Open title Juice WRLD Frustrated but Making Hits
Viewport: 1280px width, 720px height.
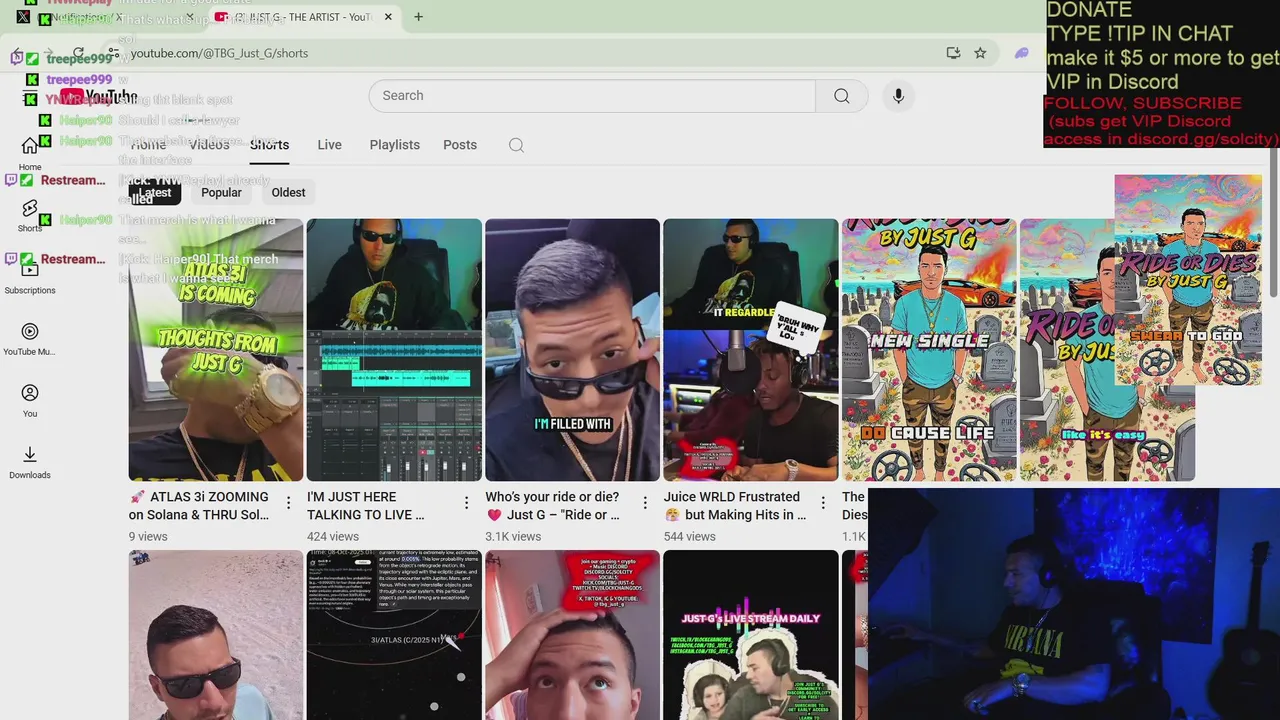pyautogui.click(x=735, y=506)
